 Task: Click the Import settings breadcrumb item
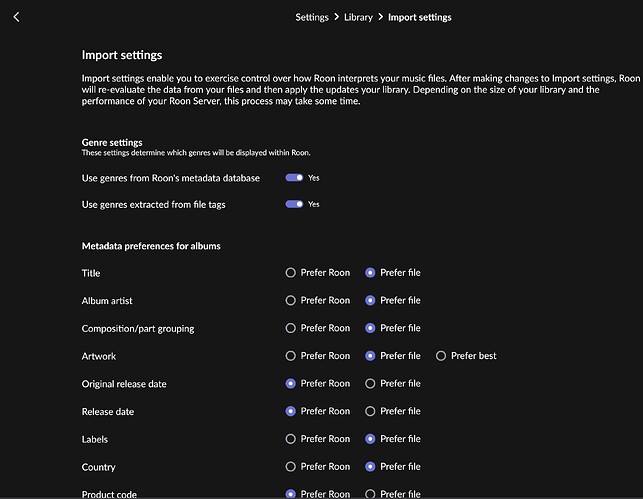click(x=420, y=17)
